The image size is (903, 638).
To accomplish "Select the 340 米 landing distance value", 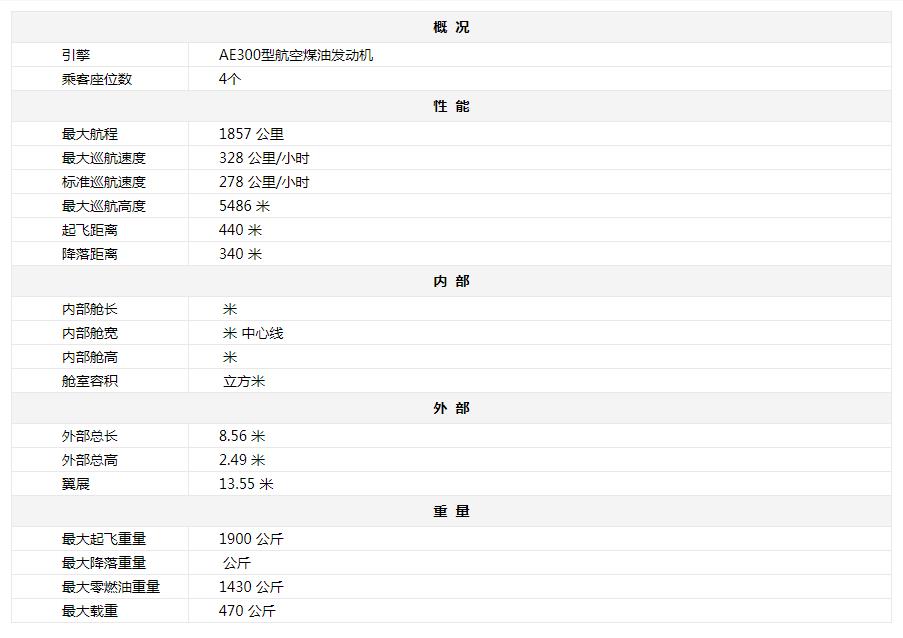I will pos(240,254).
